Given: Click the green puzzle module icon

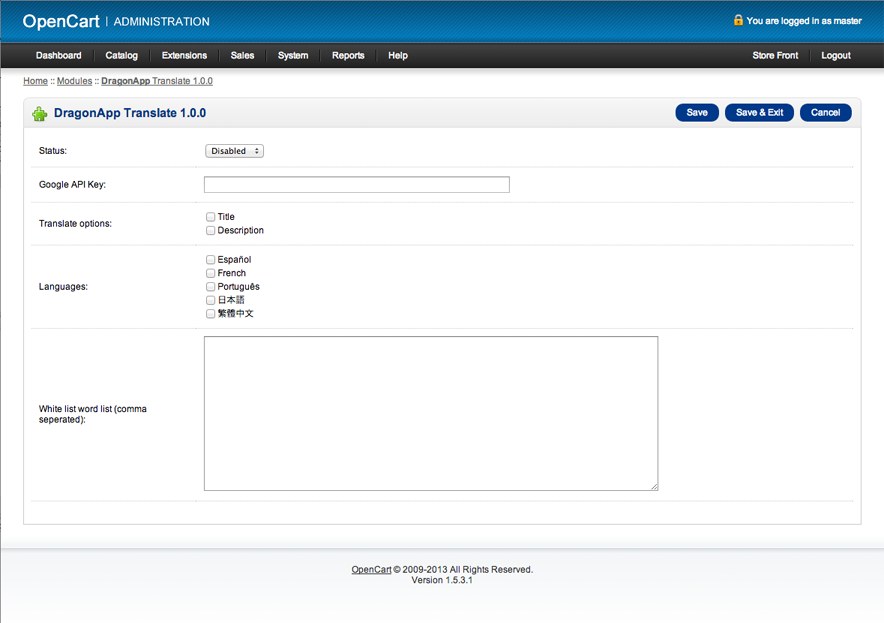Looking at the screenshot, I should click(39, 114).
